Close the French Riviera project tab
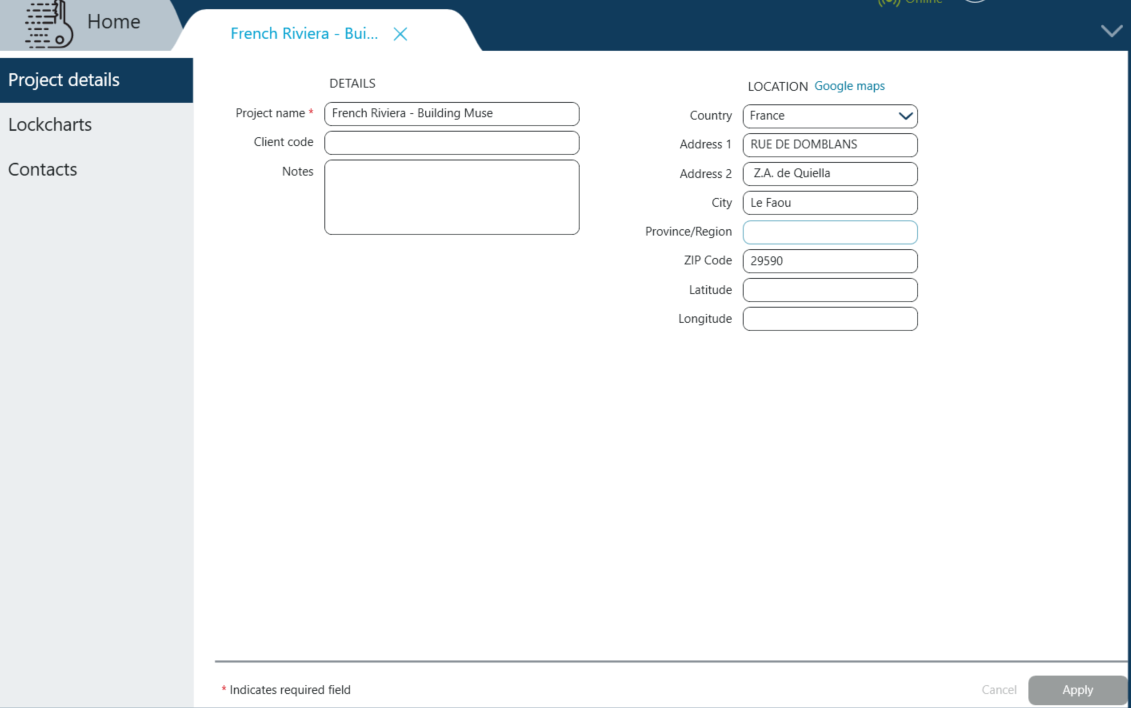The image size is (1131, 708). coord(400,34)
